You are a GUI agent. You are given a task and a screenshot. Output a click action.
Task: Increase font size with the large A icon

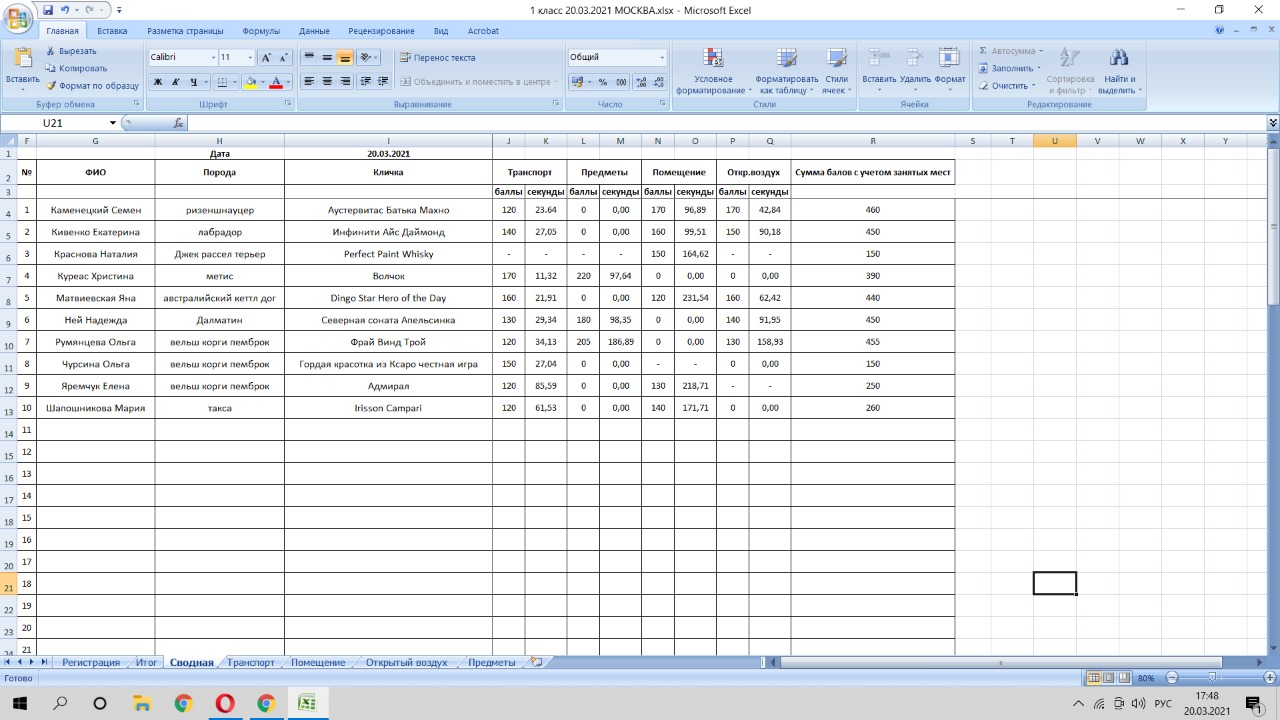(x=266, y=58)
